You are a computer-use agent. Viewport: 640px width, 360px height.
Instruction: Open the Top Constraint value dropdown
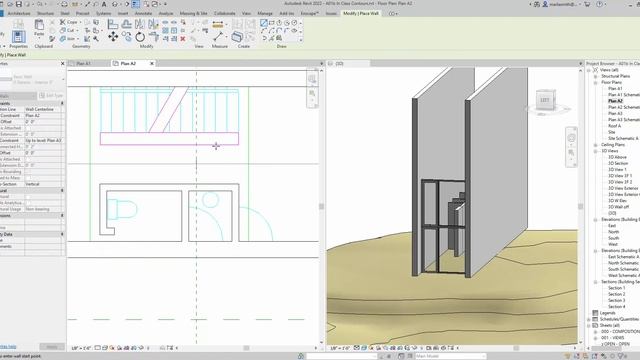(x=44, y=140)
